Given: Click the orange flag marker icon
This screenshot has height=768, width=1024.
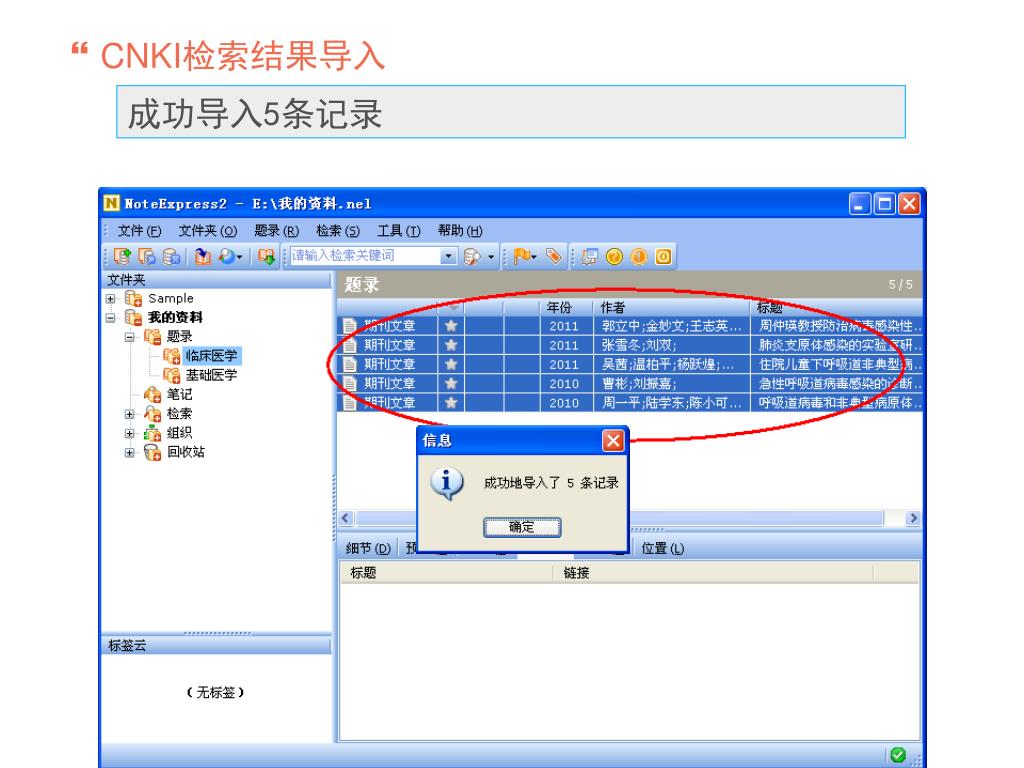Looking at the screenshot, I should tap(521, 257).
